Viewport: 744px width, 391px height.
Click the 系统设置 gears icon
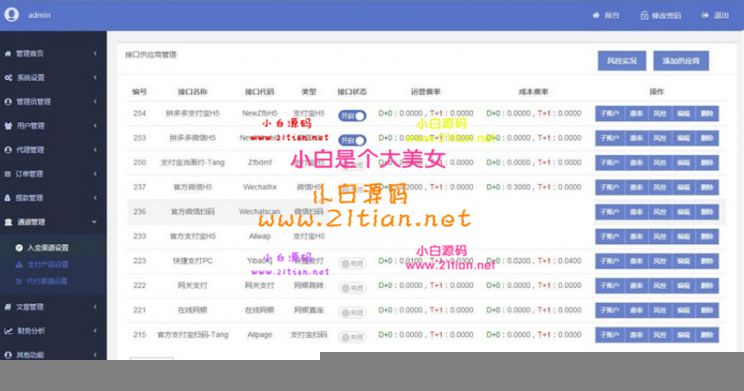click(x=8, y=77)
